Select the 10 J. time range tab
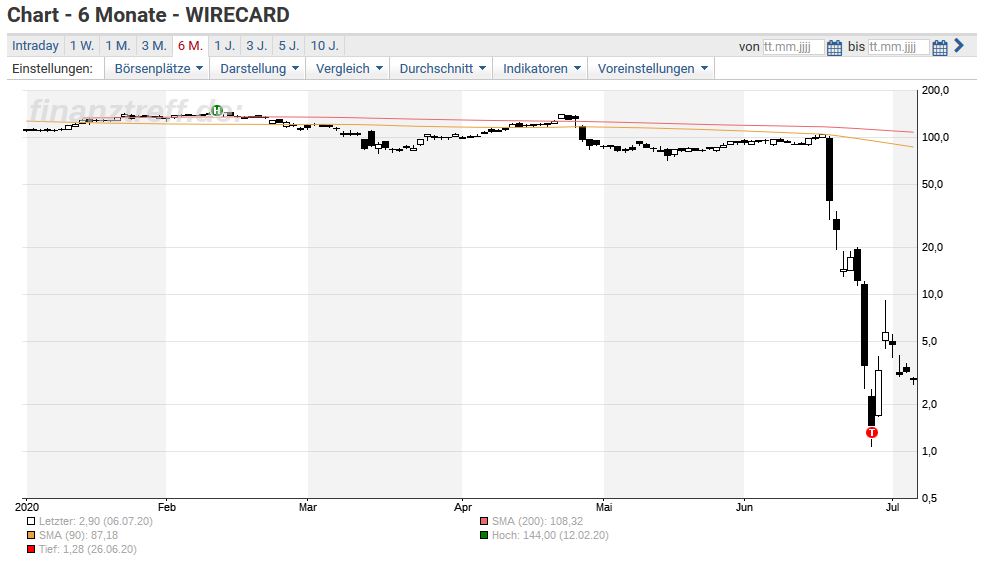 325,46
